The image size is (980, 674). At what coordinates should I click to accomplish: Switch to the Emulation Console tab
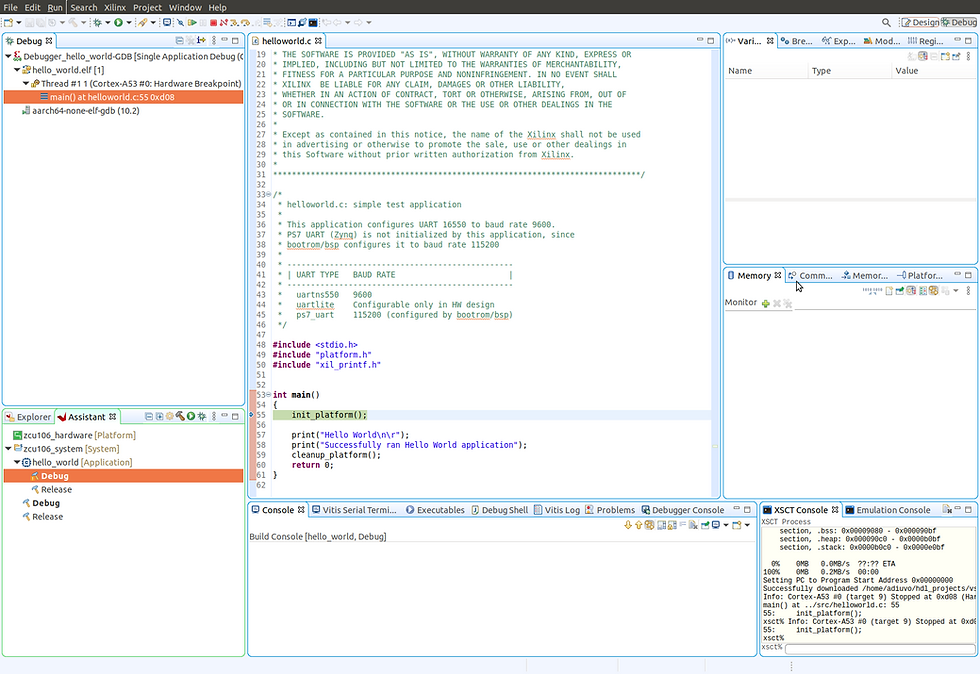[x=888, y=510]
